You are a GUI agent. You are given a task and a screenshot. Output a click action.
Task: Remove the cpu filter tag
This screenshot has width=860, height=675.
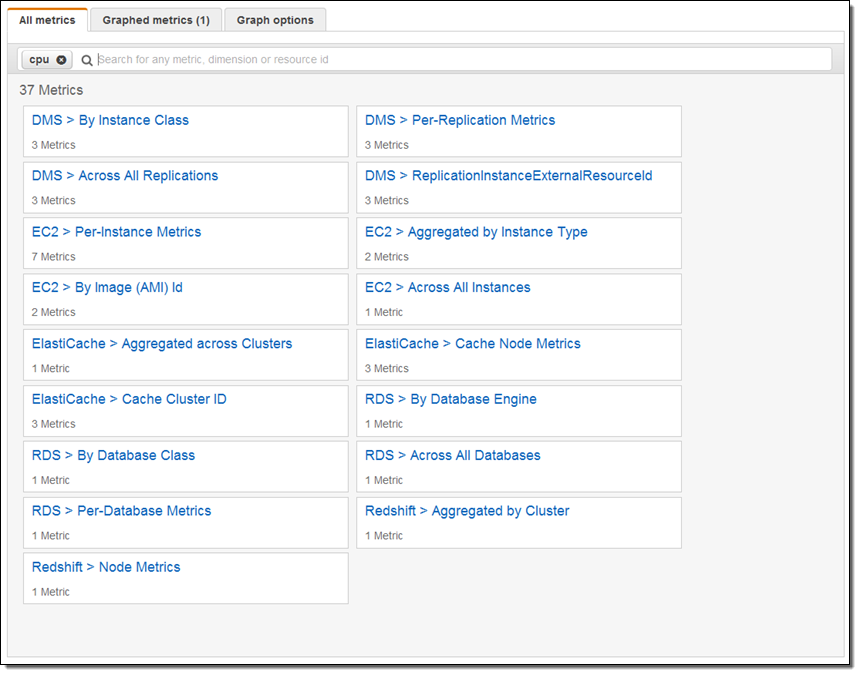[62, 60]
